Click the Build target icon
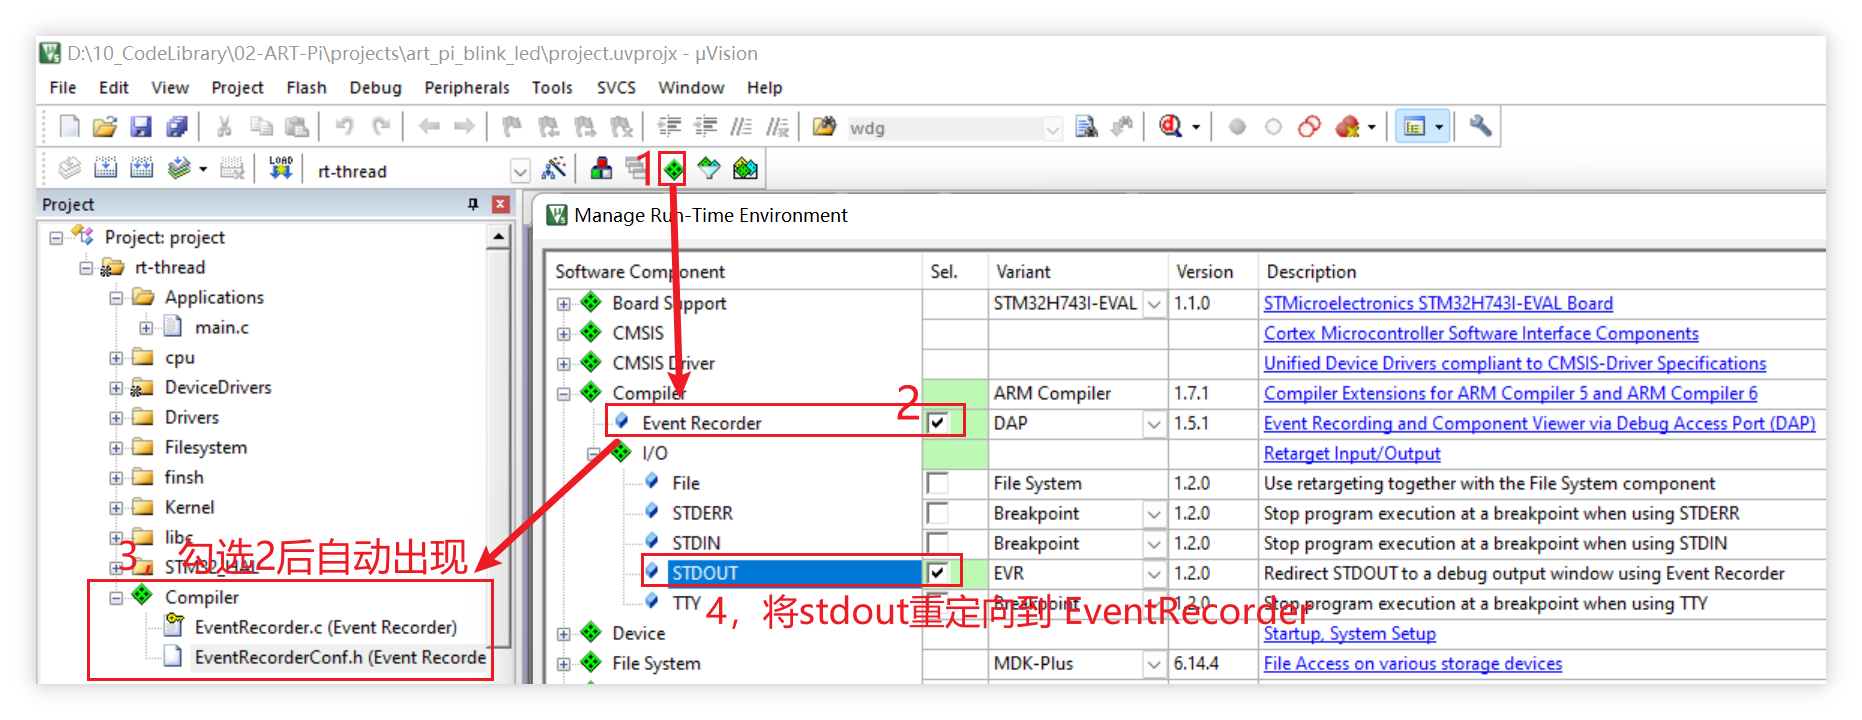This screenshot has width=1862, height=720. pos(105,168)
